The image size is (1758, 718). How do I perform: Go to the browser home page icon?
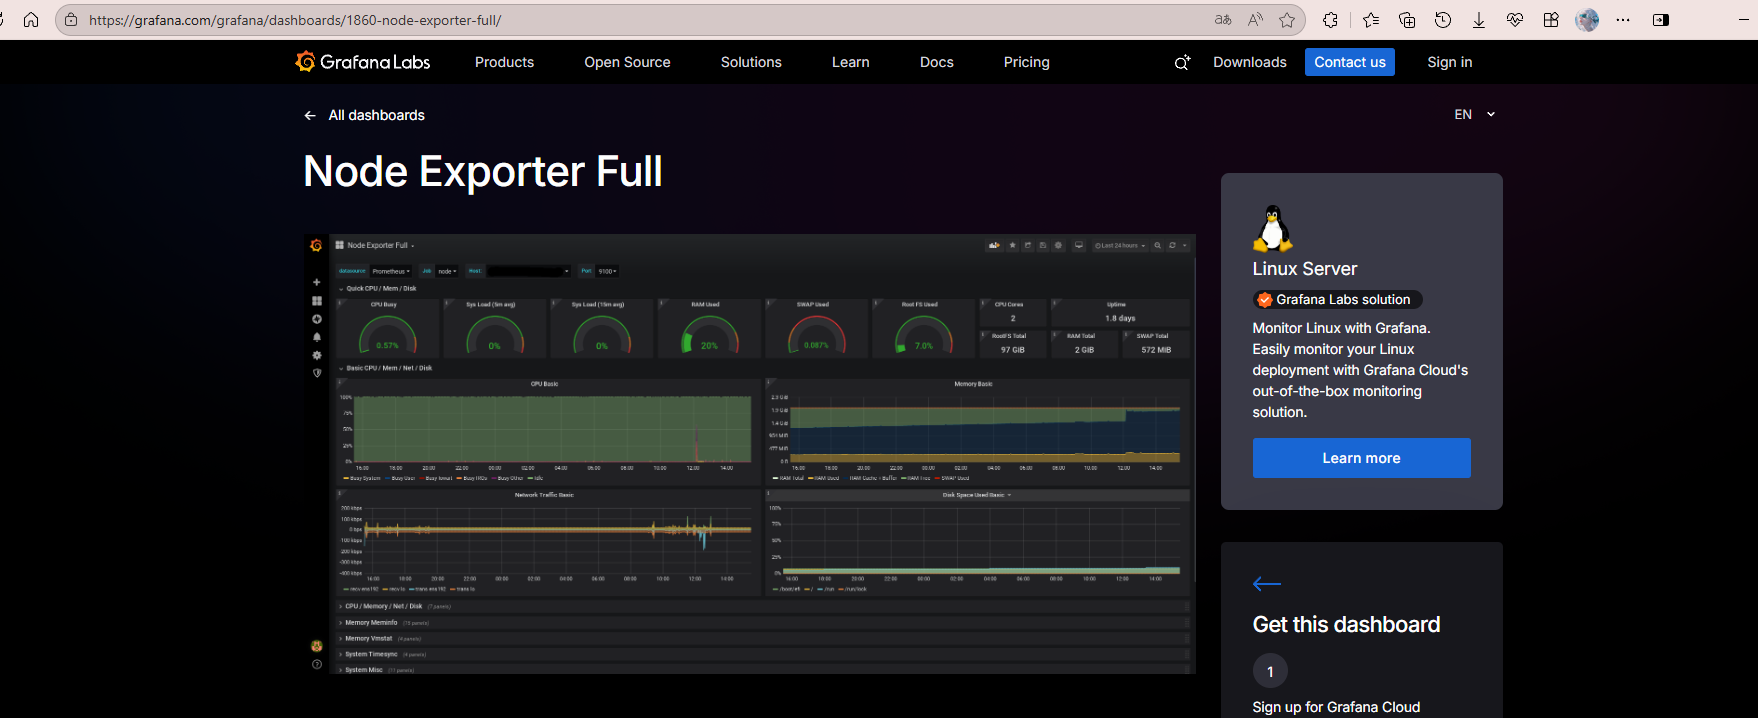[x=31, y=20]
